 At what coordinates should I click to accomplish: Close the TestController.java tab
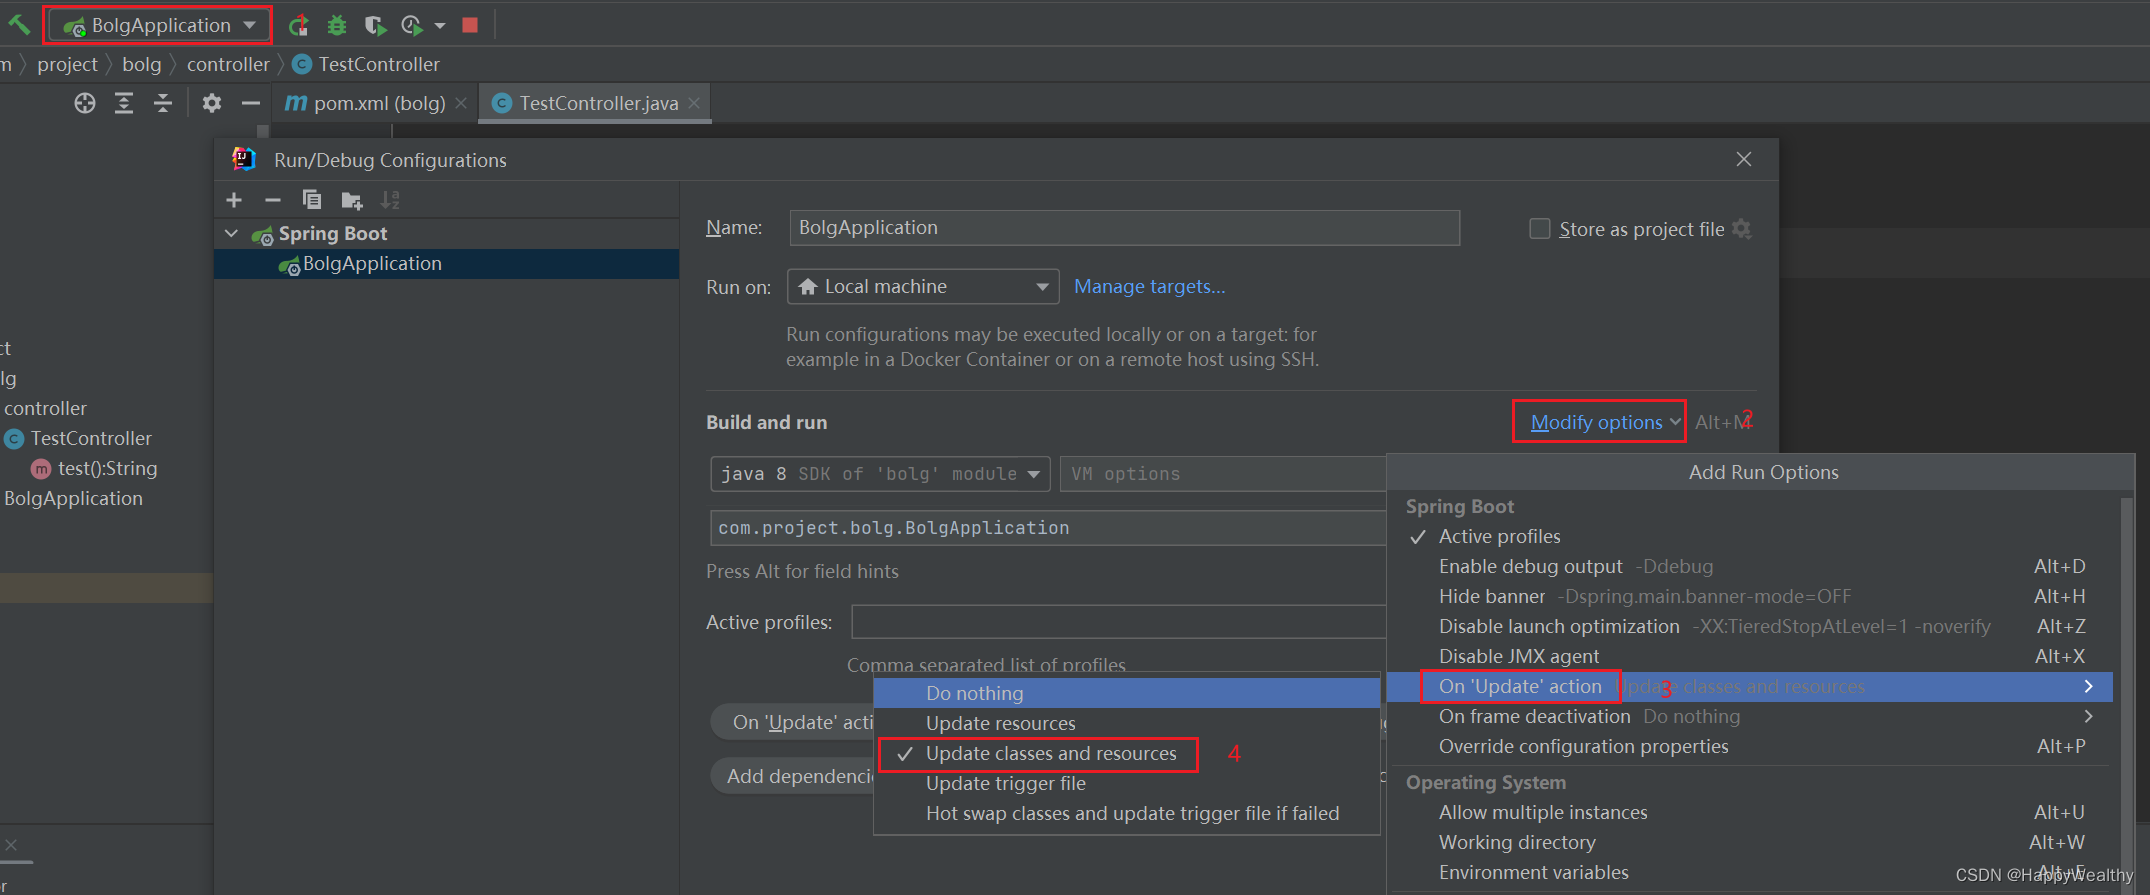(x=694, y=103)
